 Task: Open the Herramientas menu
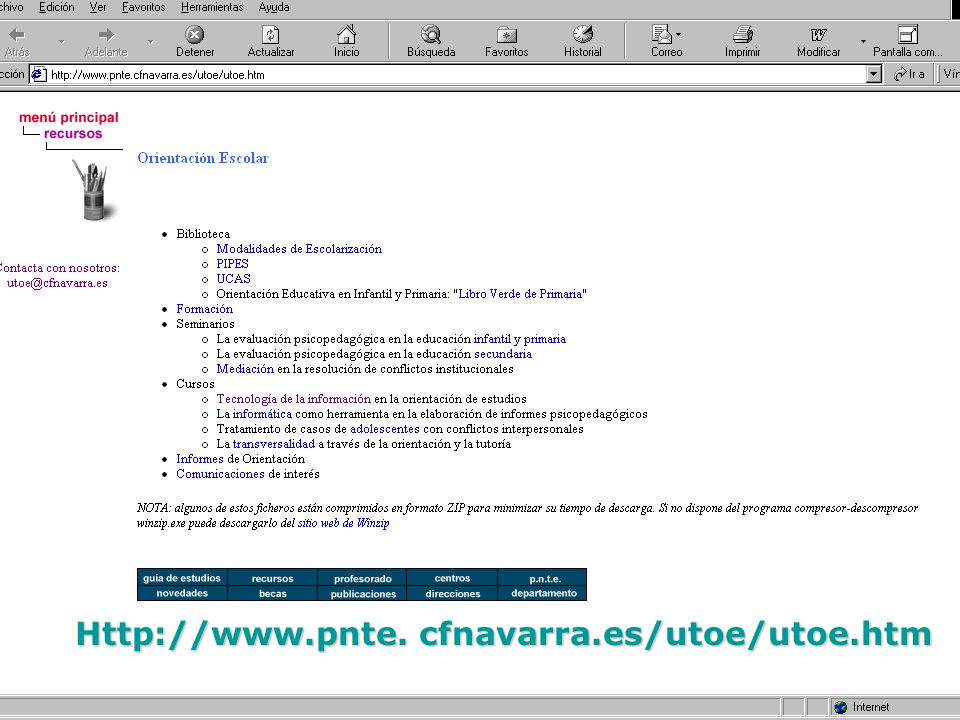212,7
